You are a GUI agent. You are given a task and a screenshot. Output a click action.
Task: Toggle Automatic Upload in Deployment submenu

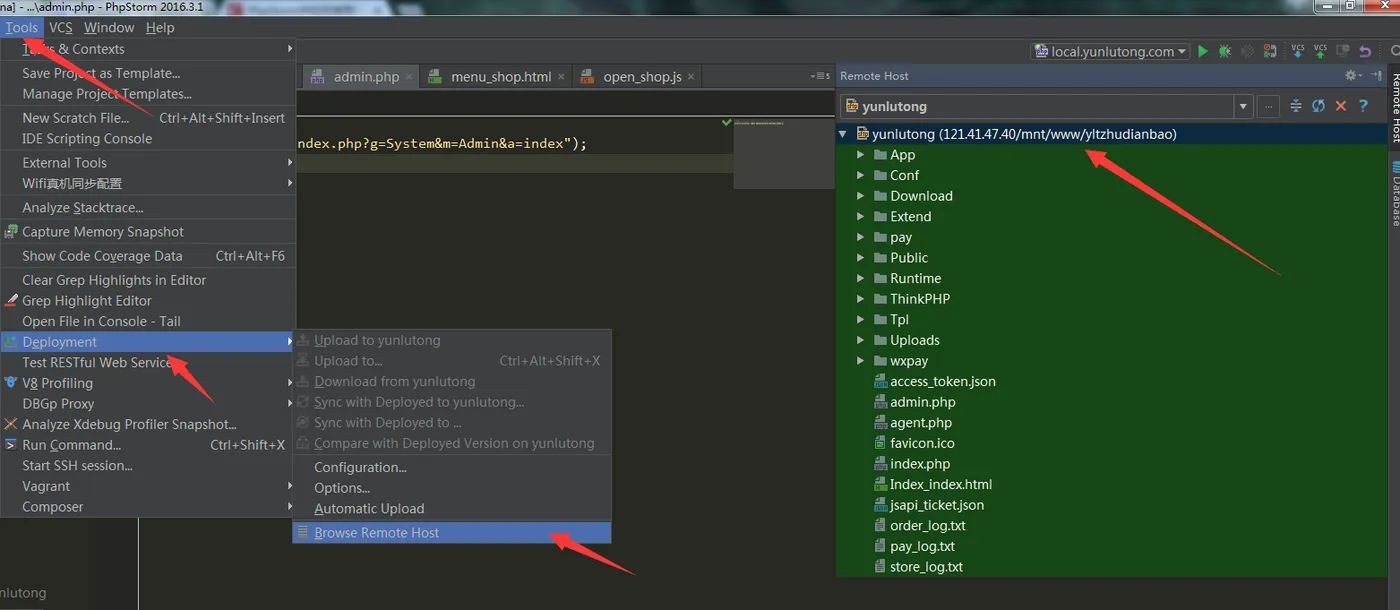coord(452,508)
